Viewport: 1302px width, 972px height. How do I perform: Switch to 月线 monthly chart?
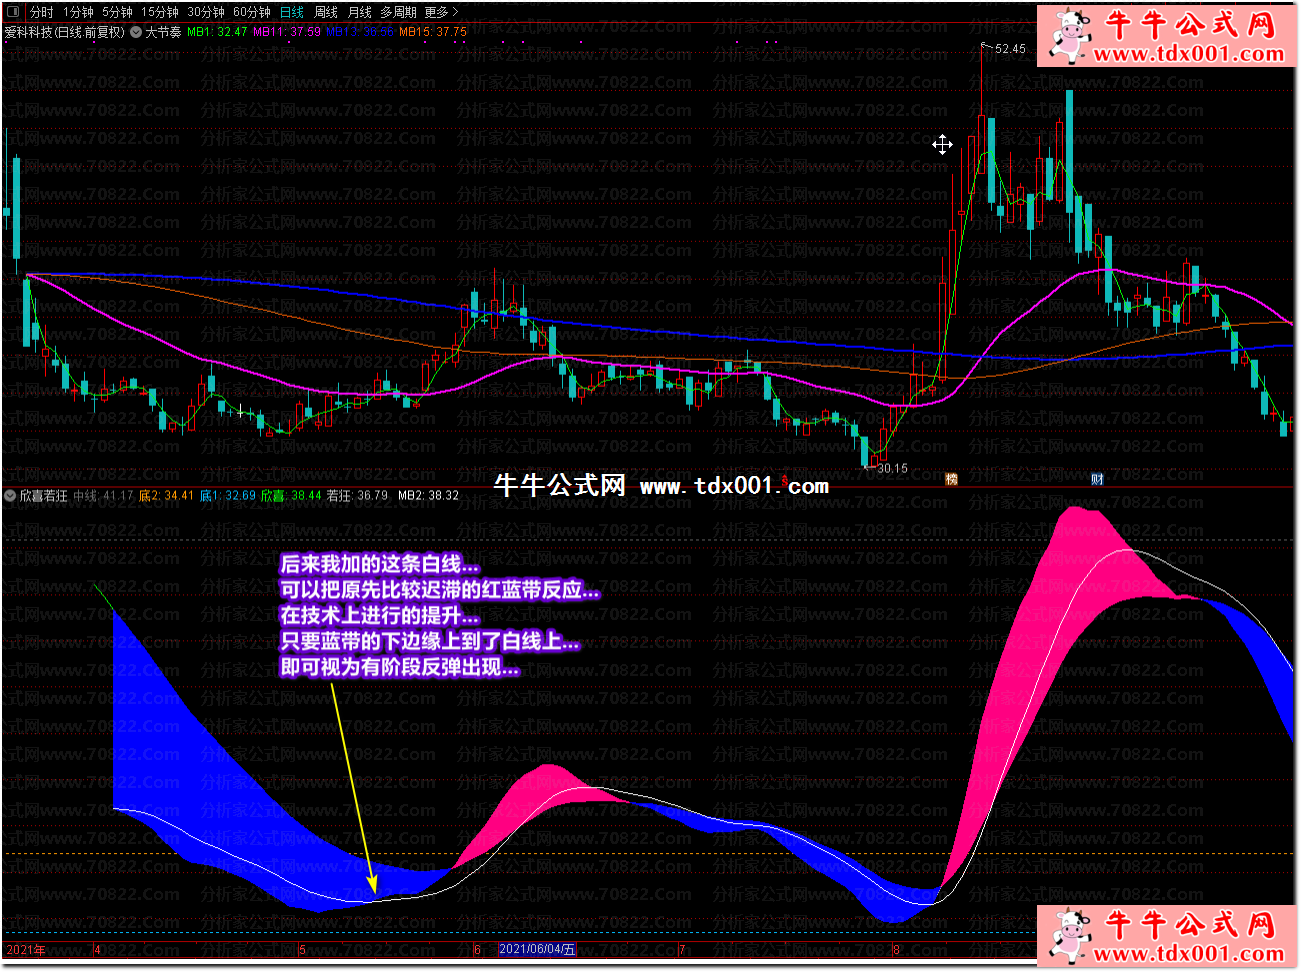coord(360,12)
